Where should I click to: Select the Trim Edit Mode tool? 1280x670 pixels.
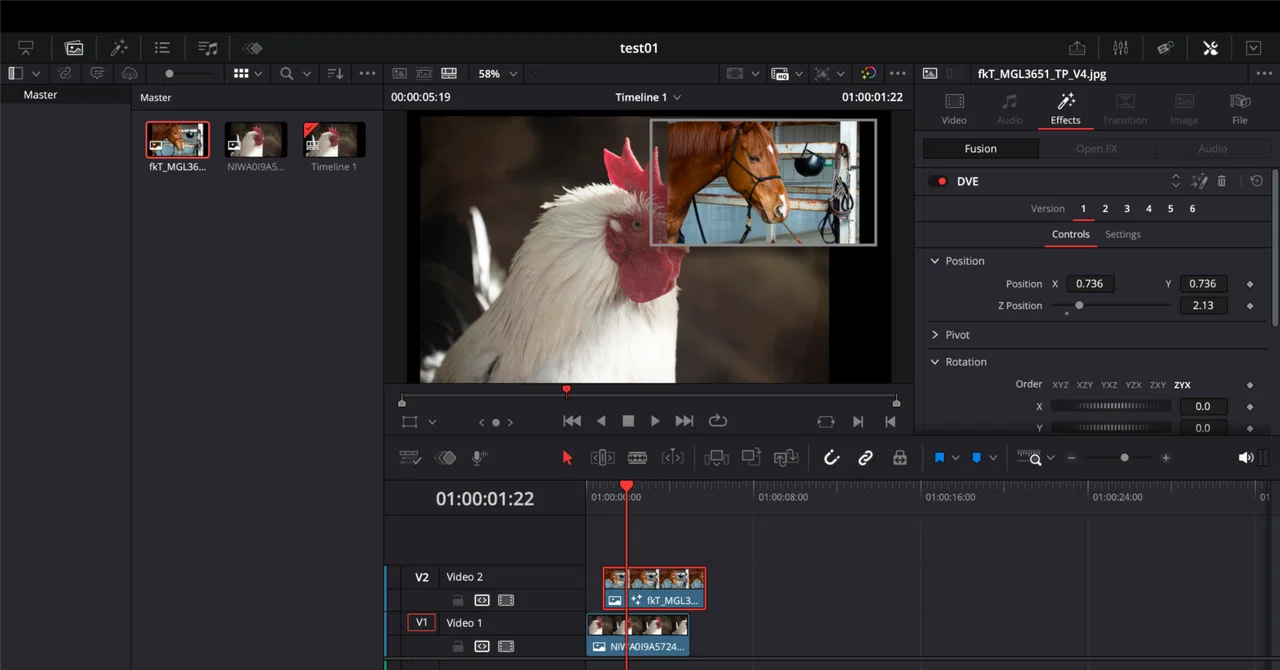[602, 458]
